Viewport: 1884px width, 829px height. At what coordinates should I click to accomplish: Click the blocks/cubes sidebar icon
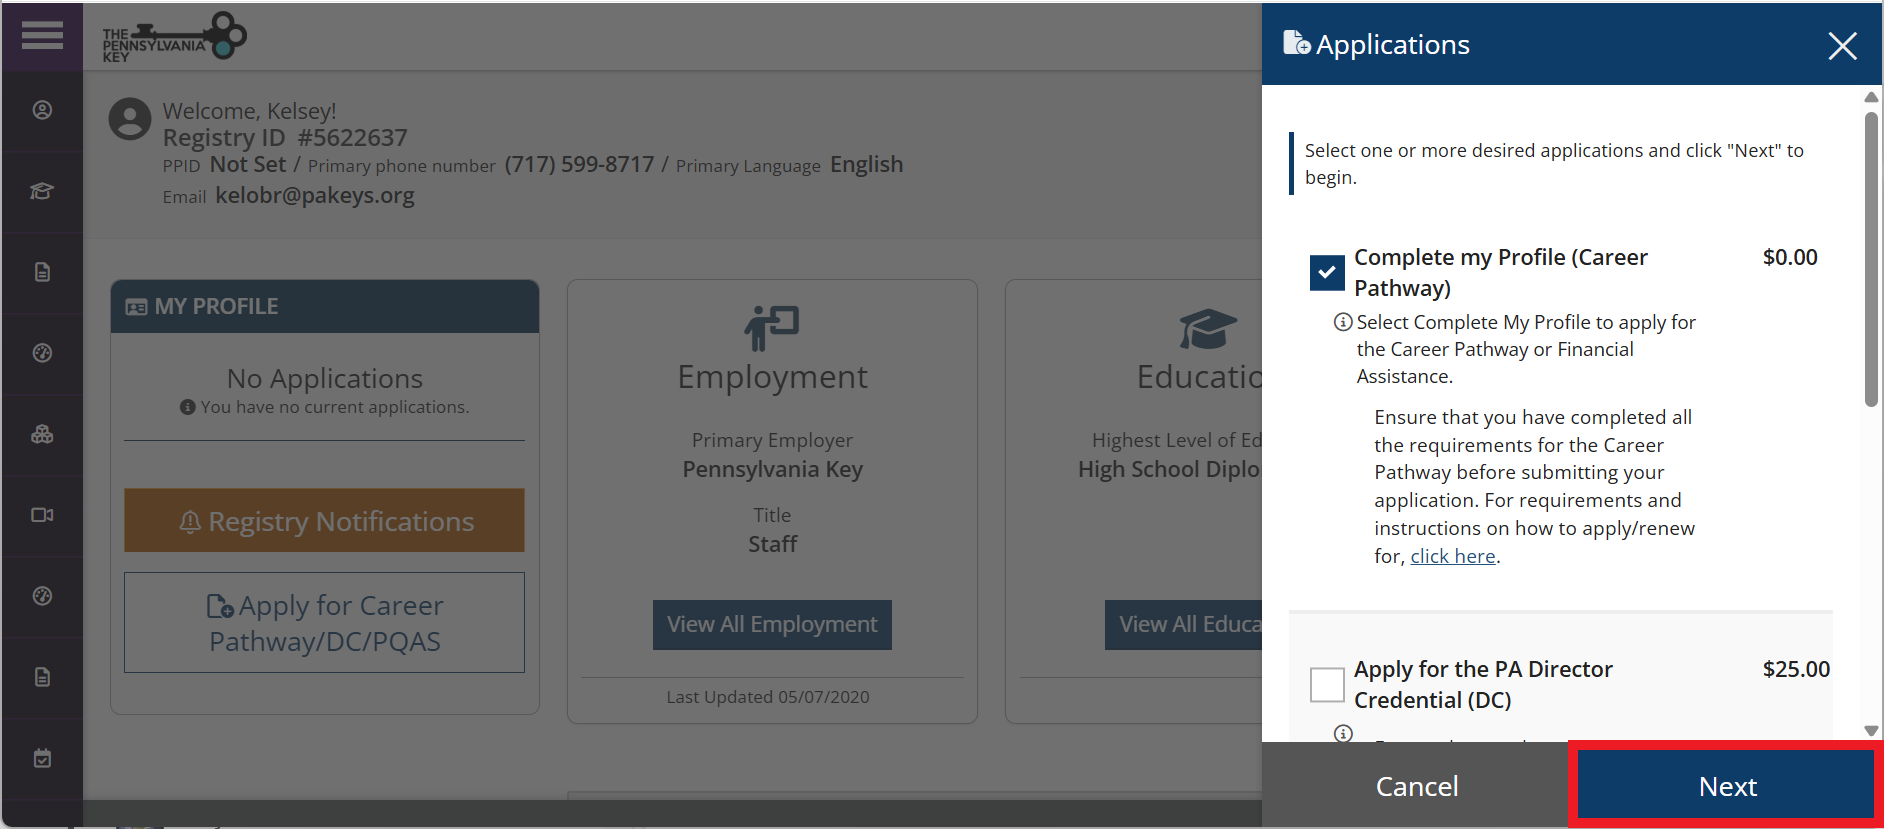pyautogui.click(x=42, y=434)
